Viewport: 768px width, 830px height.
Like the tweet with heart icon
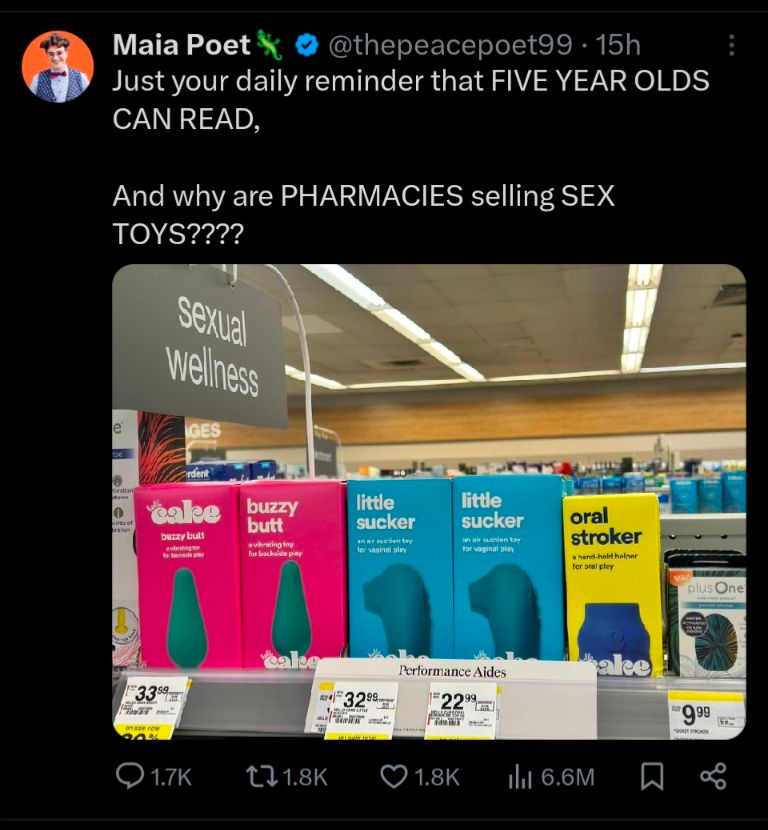pos(394,777)
